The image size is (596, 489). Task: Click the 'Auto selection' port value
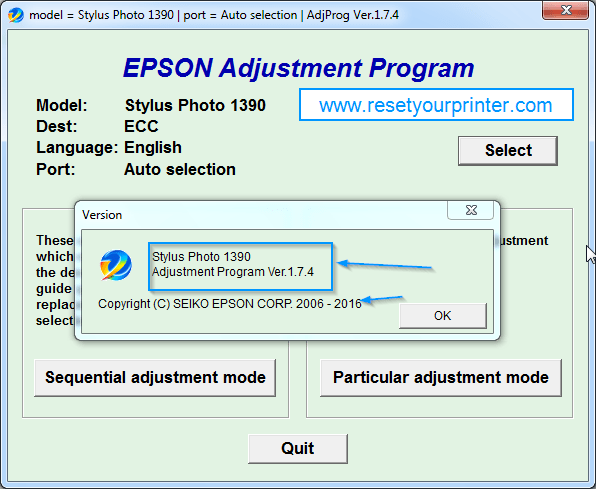click(180, 170)
